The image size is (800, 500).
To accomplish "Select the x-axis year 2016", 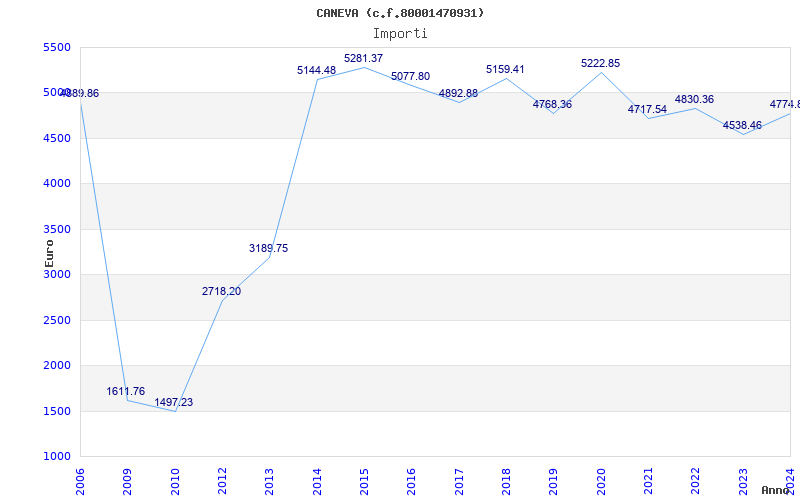I will coord(411,482).
